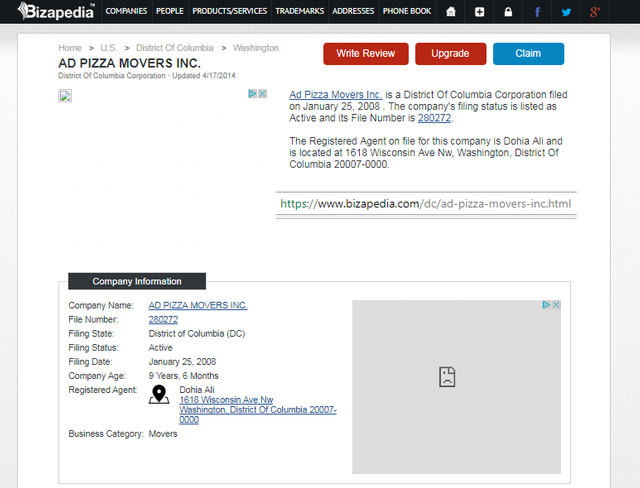The image size is (640, 488).
Task: Open the PEOPLE menu
Action: [x=170, y=11]
